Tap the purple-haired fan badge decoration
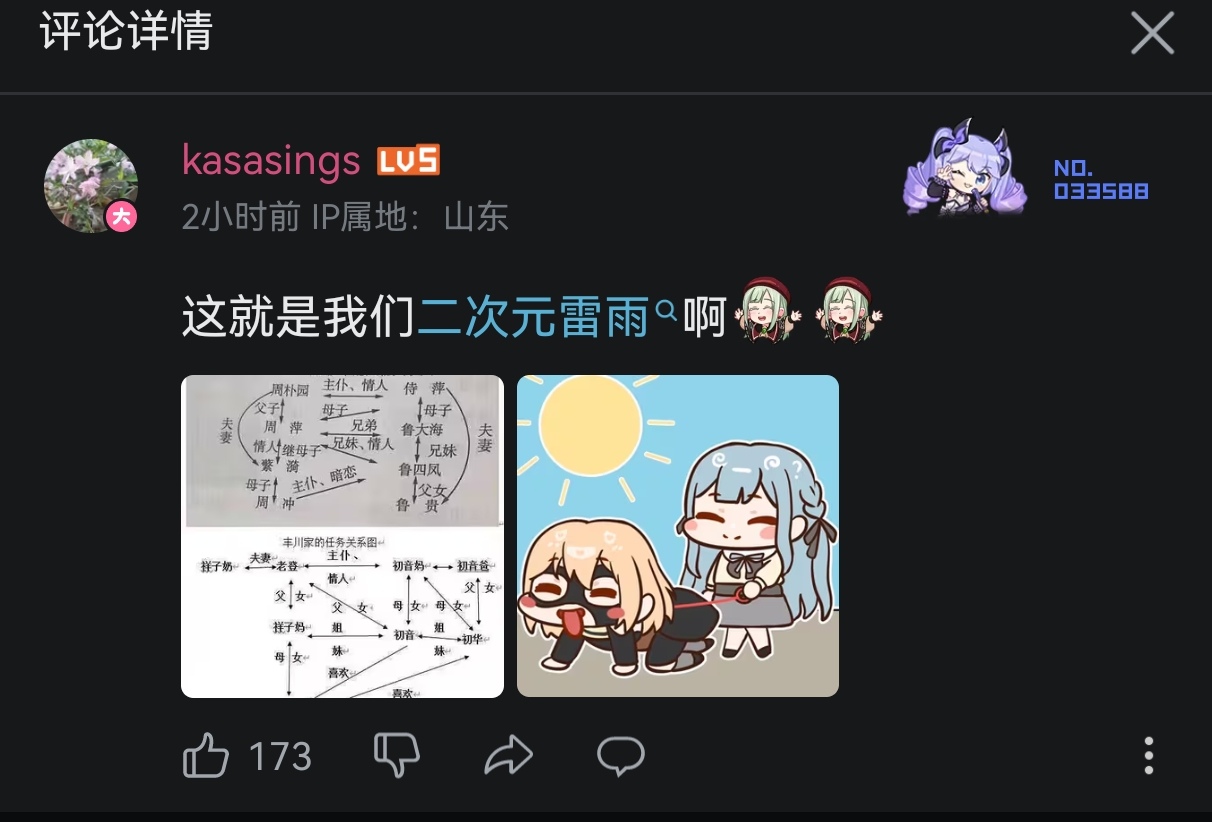 tap(966, 166)
